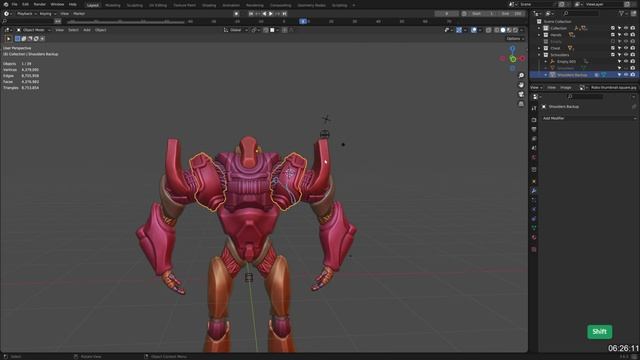
Task: Open the Keying dropdown in timeline
Action: 47,13
